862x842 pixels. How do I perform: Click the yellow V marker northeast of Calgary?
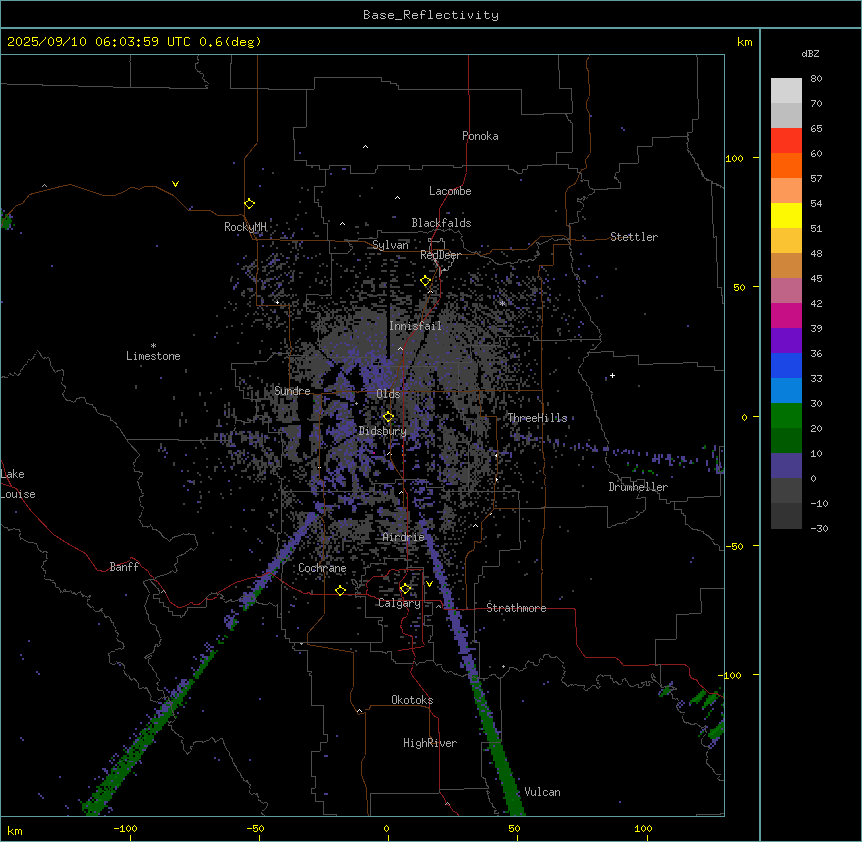(x=429, y=584)
